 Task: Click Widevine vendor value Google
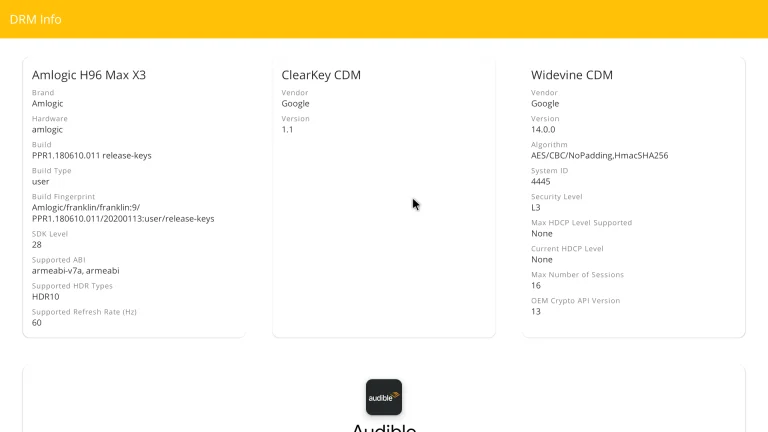coord(545,103)
